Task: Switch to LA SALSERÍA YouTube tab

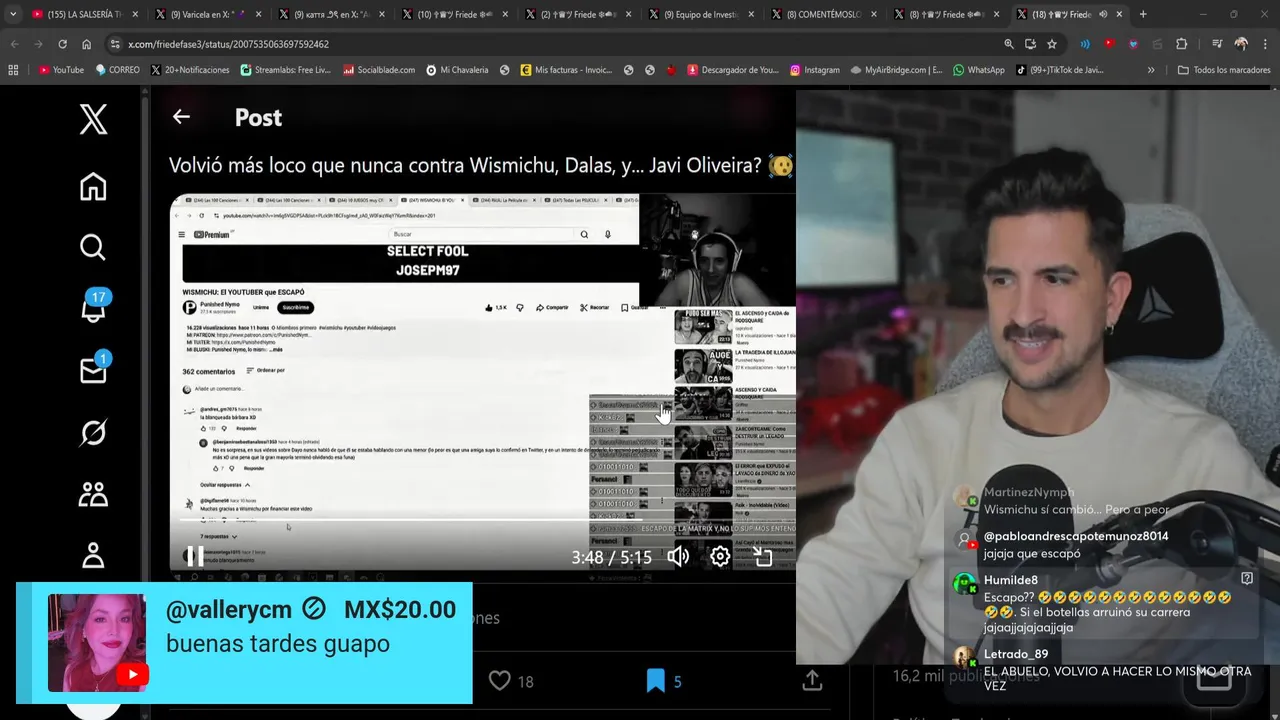Action: pyautogui.click(x=86, y=14)
